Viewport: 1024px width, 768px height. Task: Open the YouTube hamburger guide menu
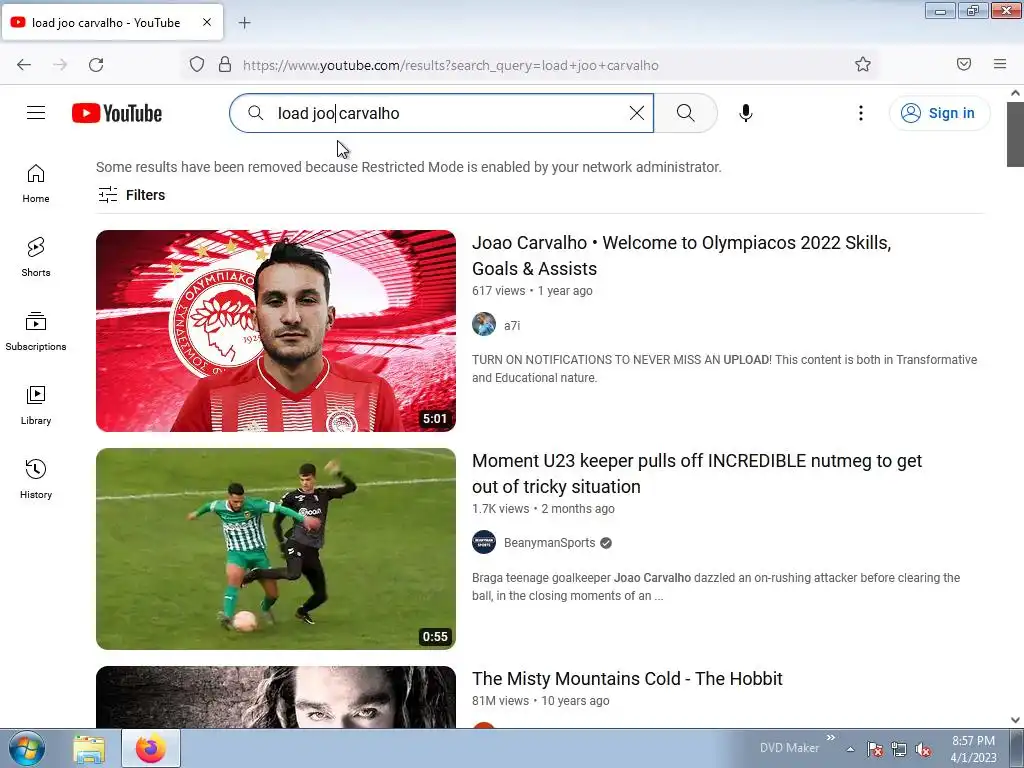tap(36, 113)
